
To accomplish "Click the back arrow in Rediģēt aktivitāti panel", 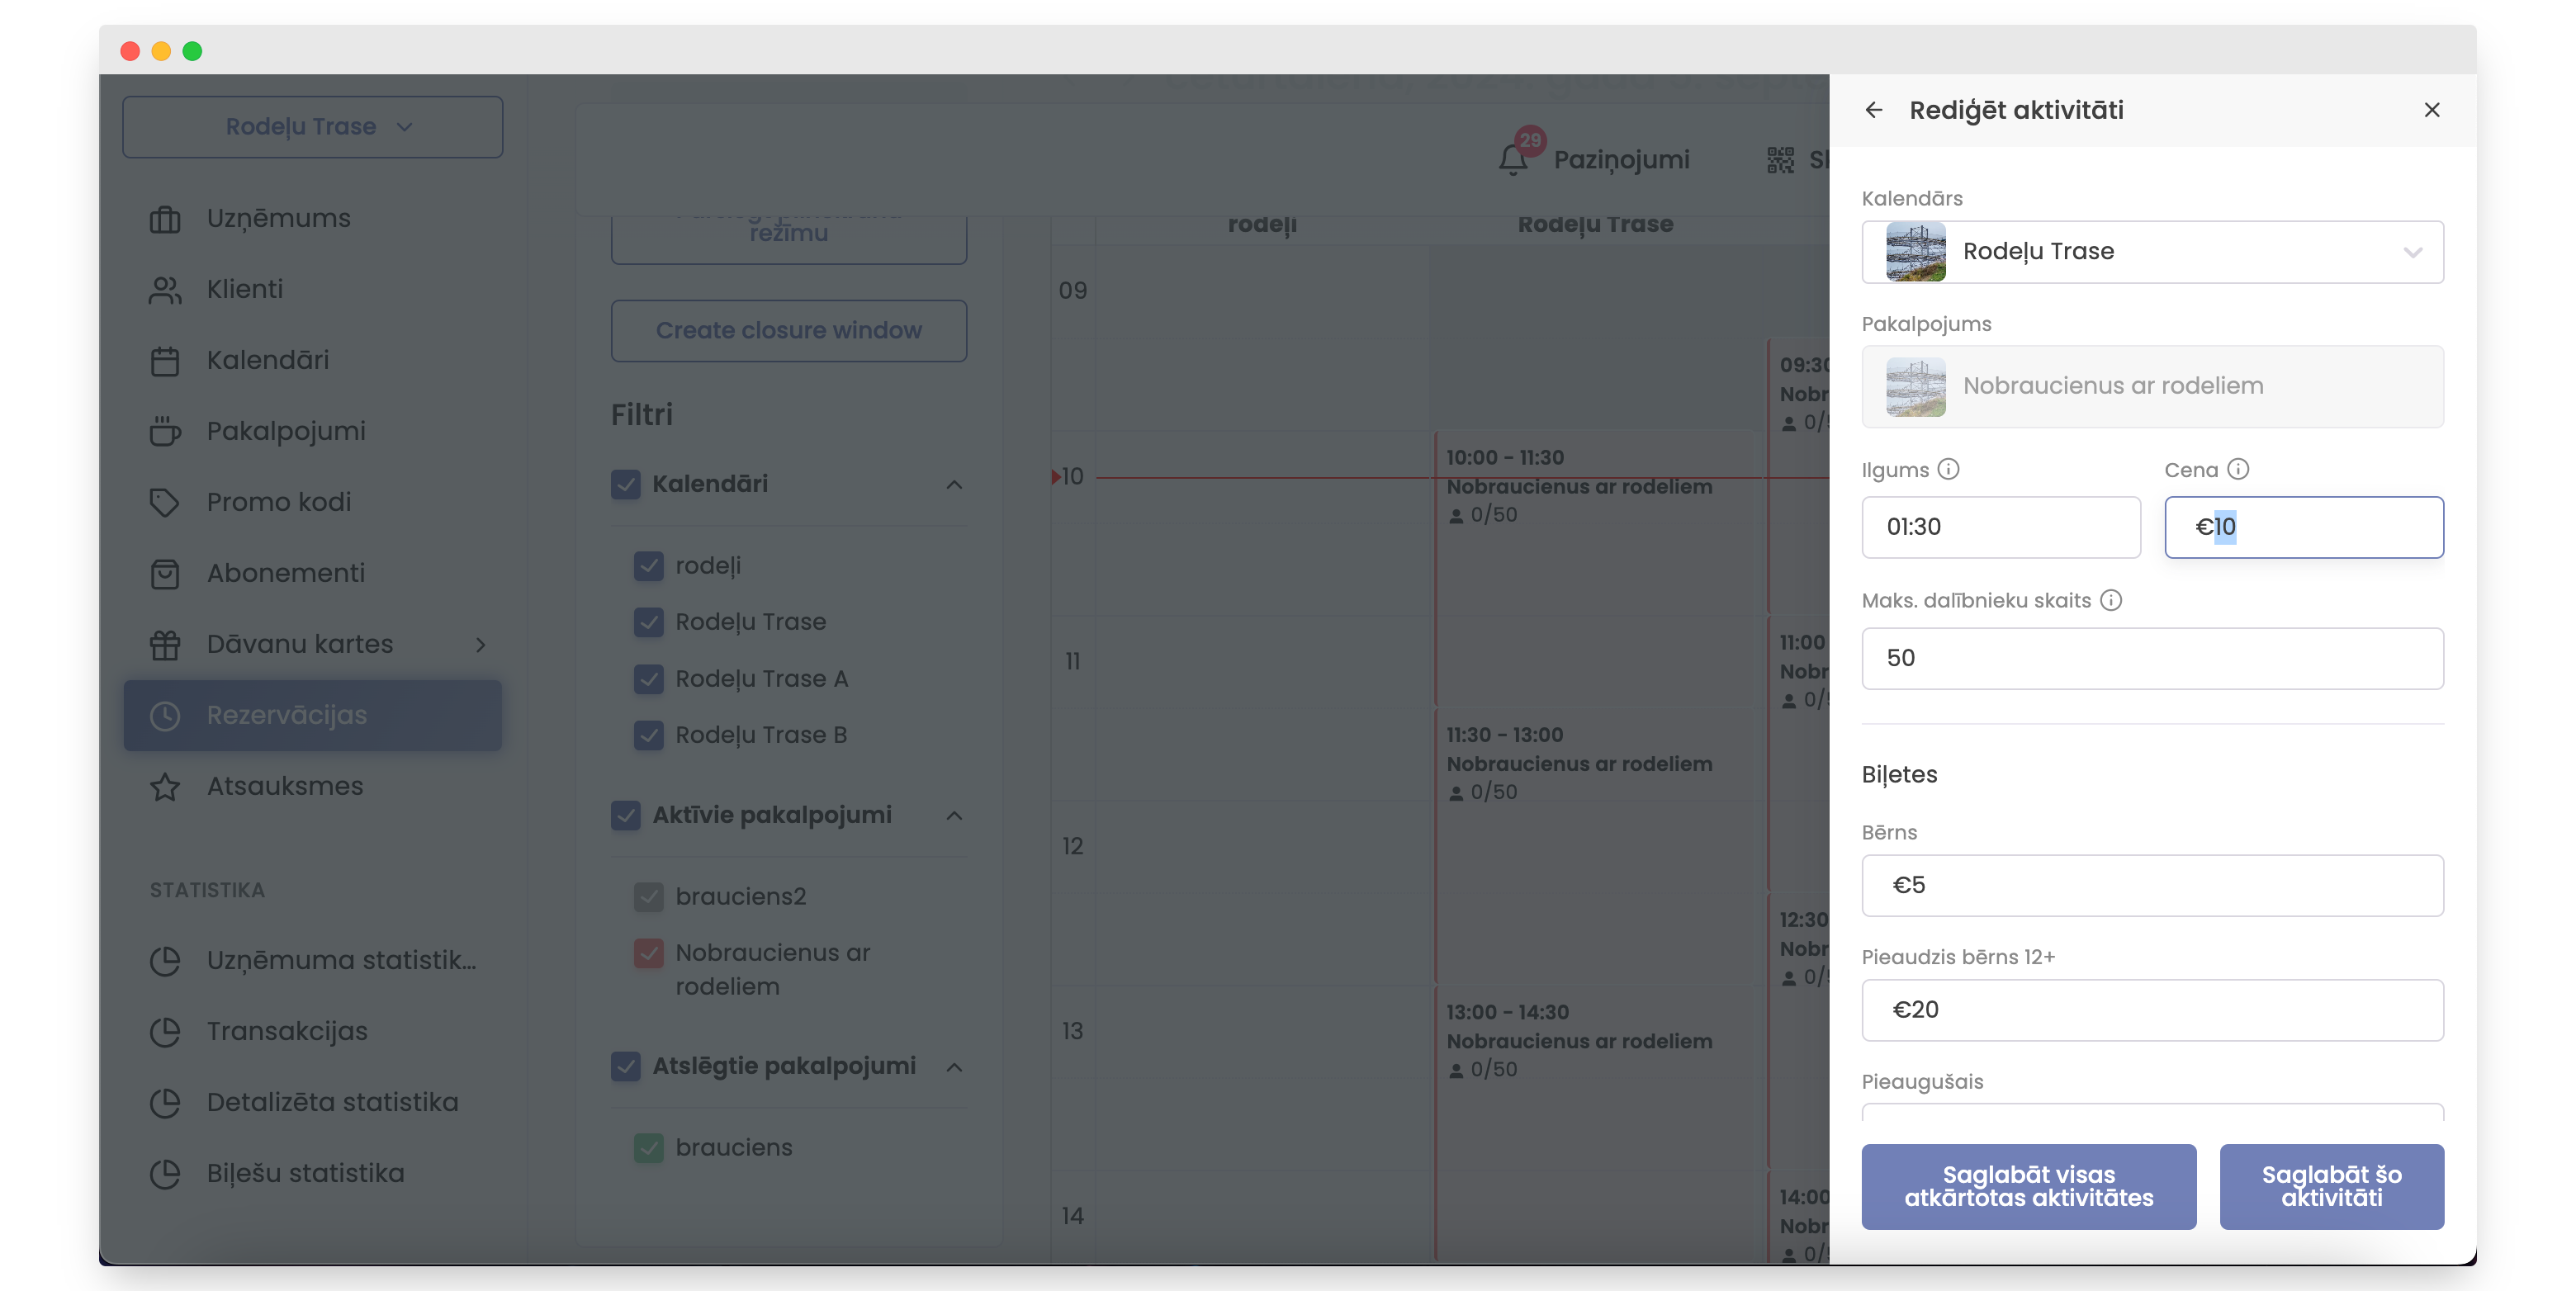I will [x=1873, y=110].
